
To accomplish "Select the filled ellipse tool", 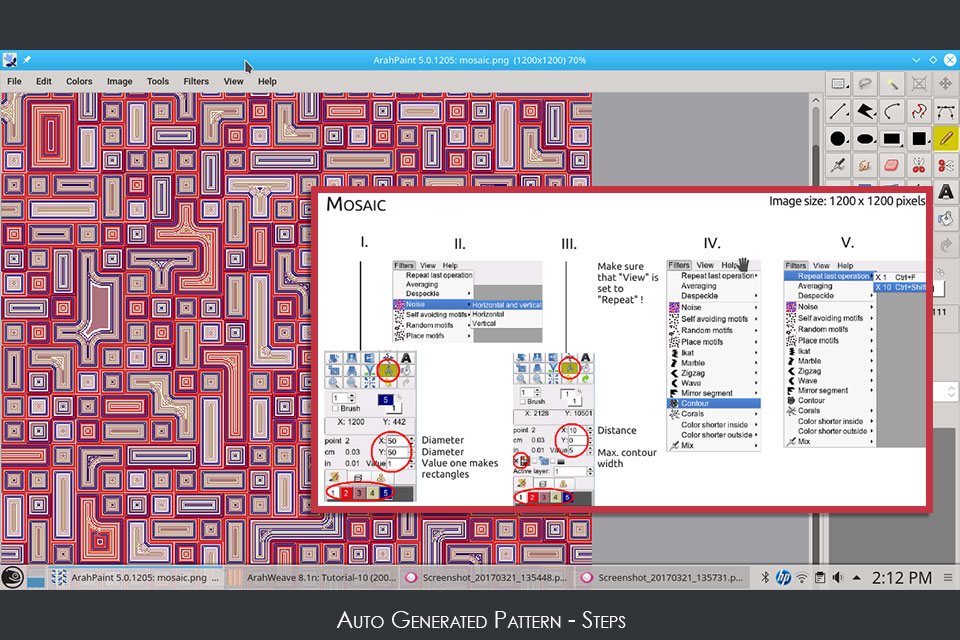I will pos(865,138).
